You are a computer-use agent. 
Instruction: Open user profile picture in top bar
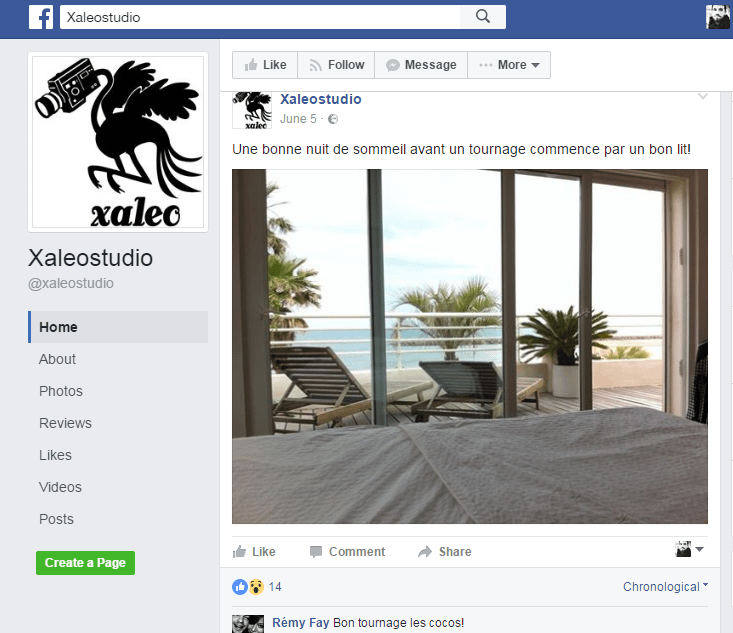tap(718, 17)
